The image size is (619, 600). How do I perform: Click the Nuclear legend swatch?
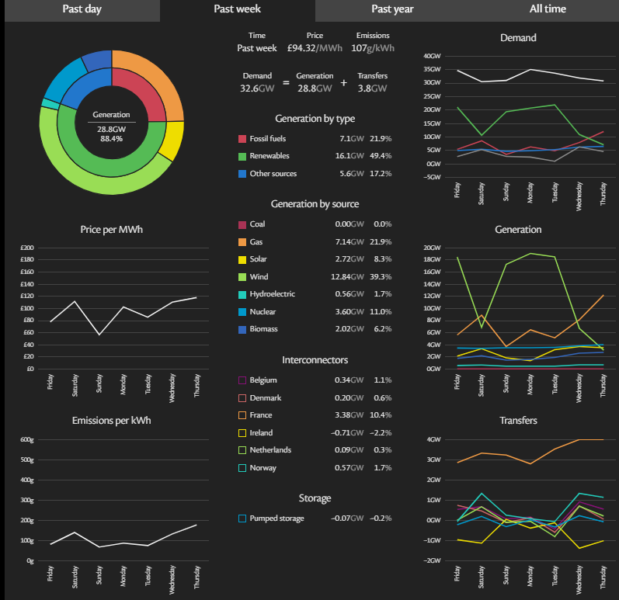click(x=242, y=312)
